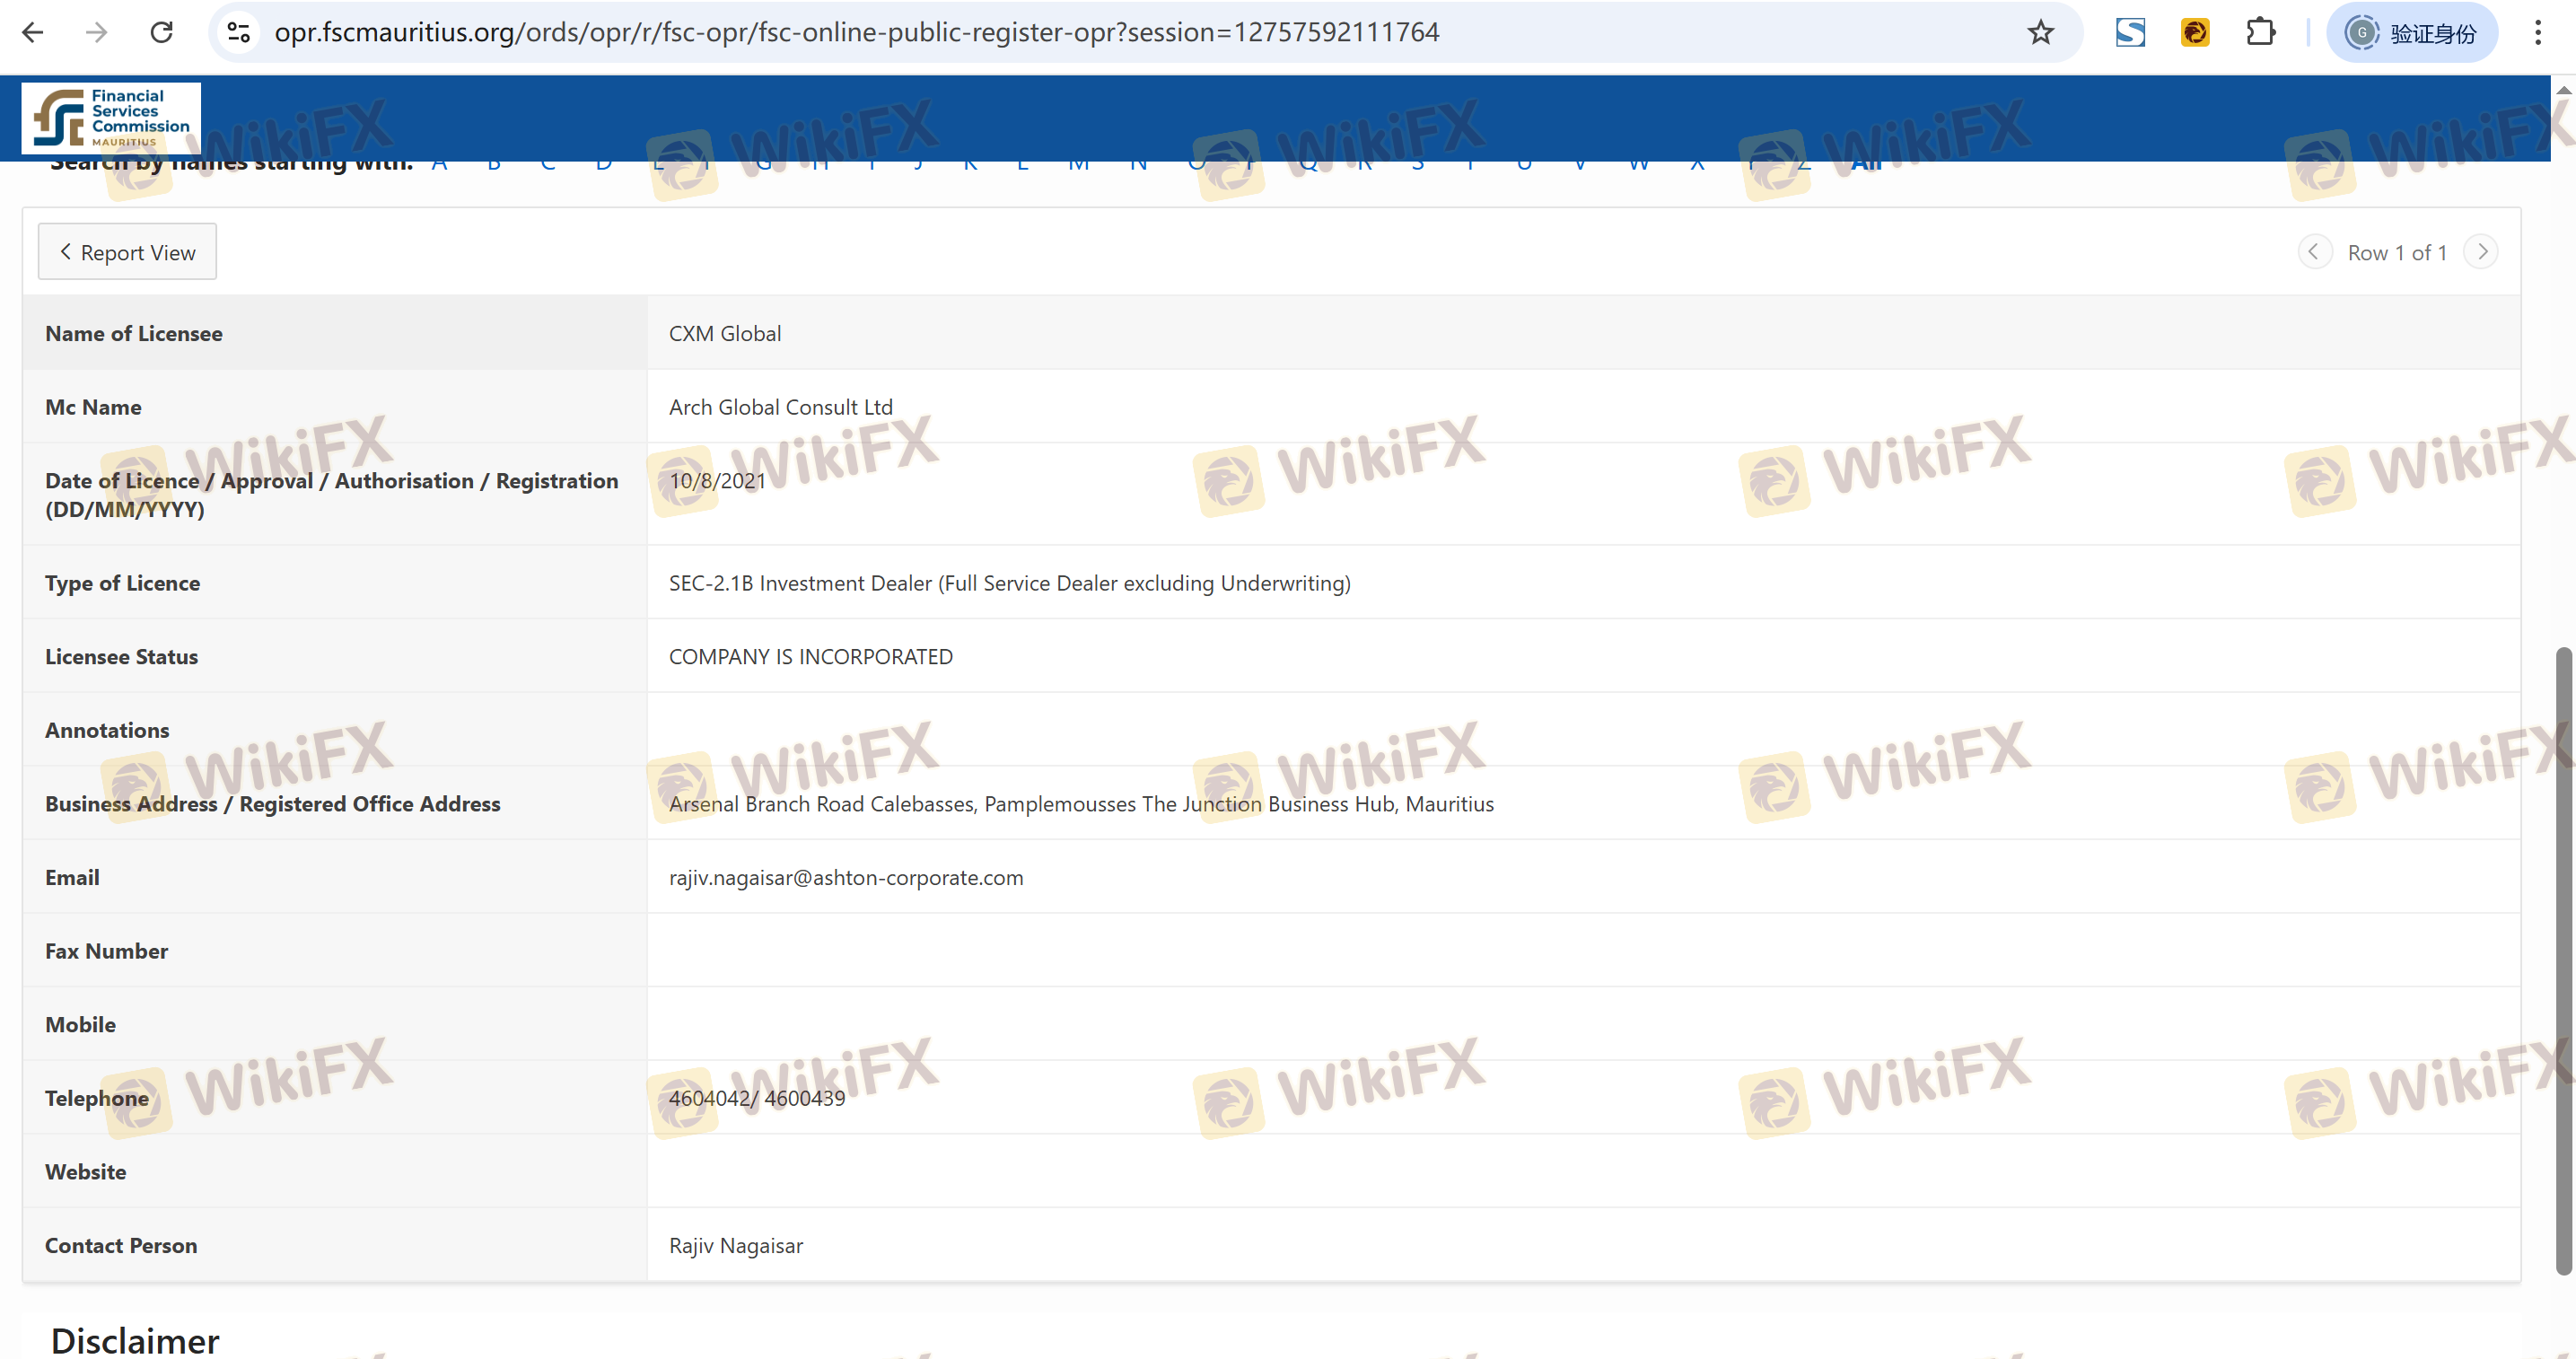
Task: Click the 'Fax Number' label
Action: tap(106, 952)
